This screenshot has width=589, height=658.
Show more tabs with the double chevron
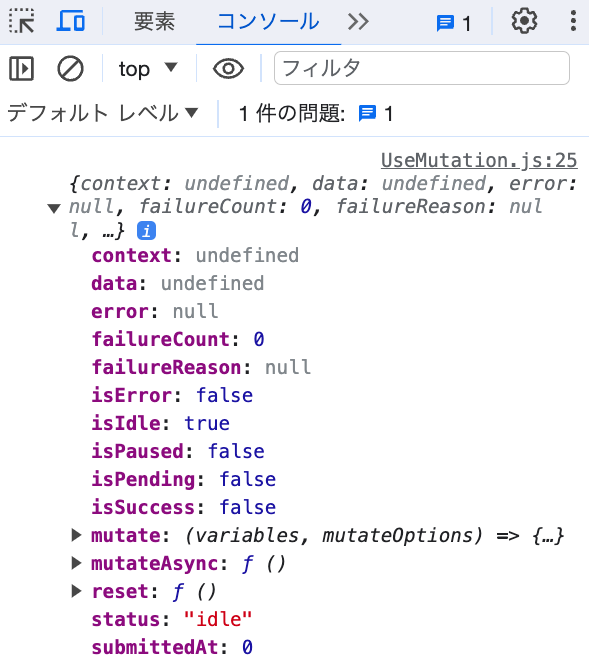[x=358, y=22]
